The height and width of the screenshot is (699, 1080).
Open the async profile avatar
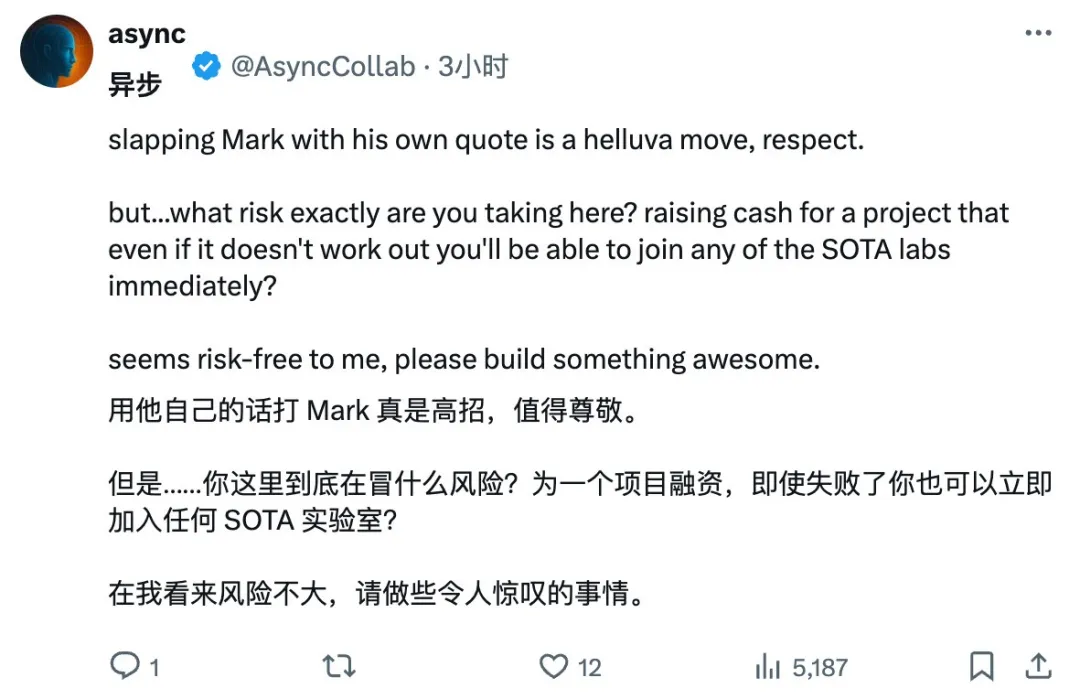(57, 51)
